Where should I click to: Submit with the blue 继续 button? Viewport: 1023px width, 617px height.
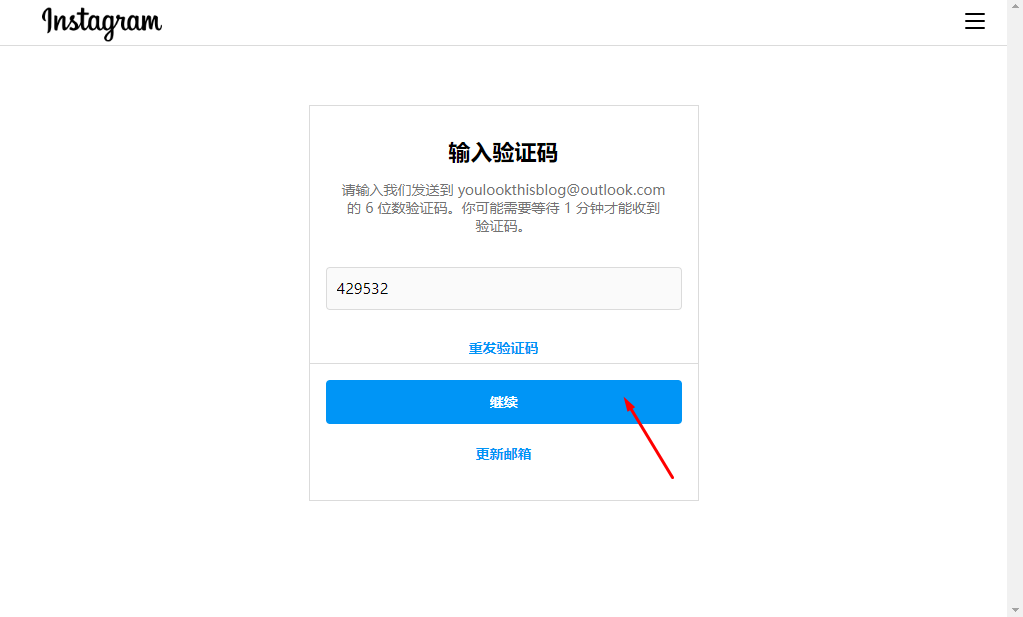(x=504, y=402)
